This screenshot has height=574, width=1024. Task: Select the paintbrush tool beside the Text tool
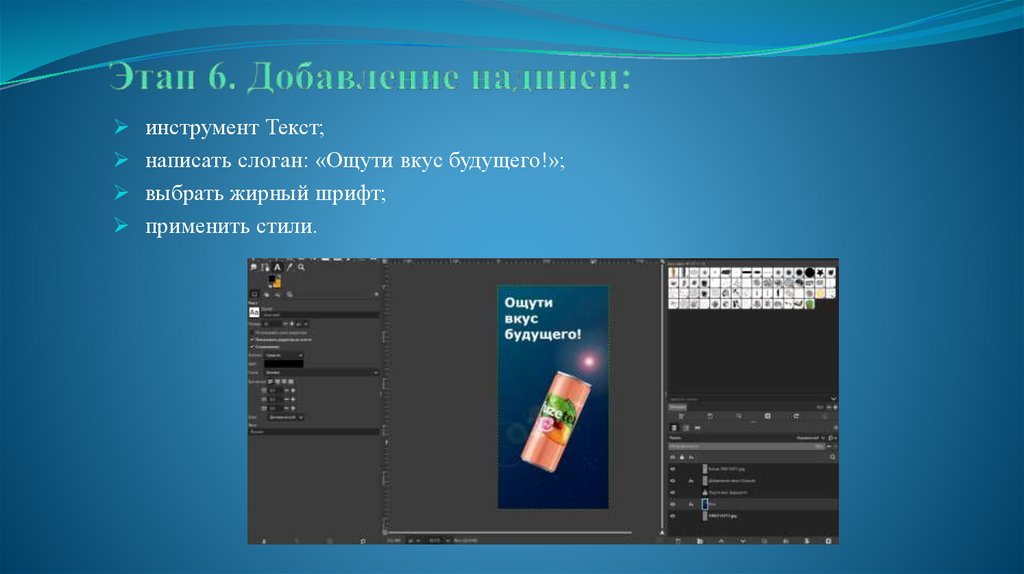click(289, 267)
